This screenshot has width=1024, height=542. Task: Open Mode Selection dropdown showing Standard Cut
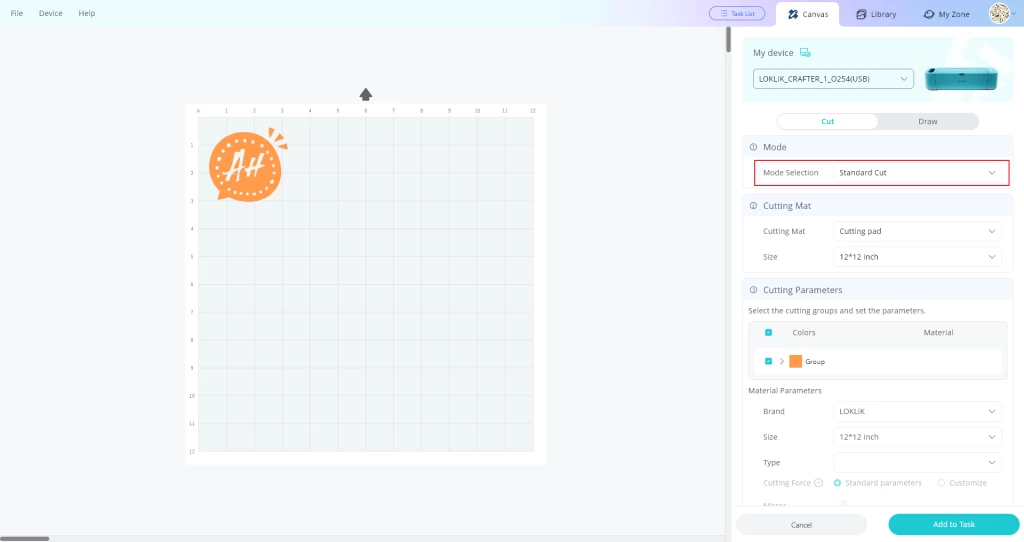(x=917, y=173)
